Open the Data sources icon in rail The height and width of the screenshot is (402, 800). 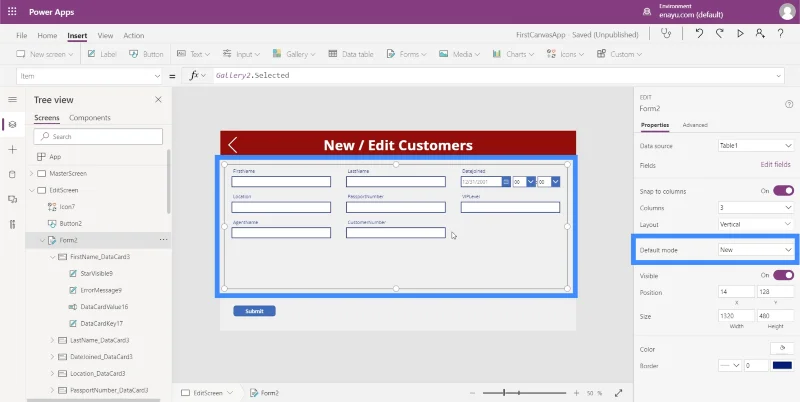click(x=12, y=174)
